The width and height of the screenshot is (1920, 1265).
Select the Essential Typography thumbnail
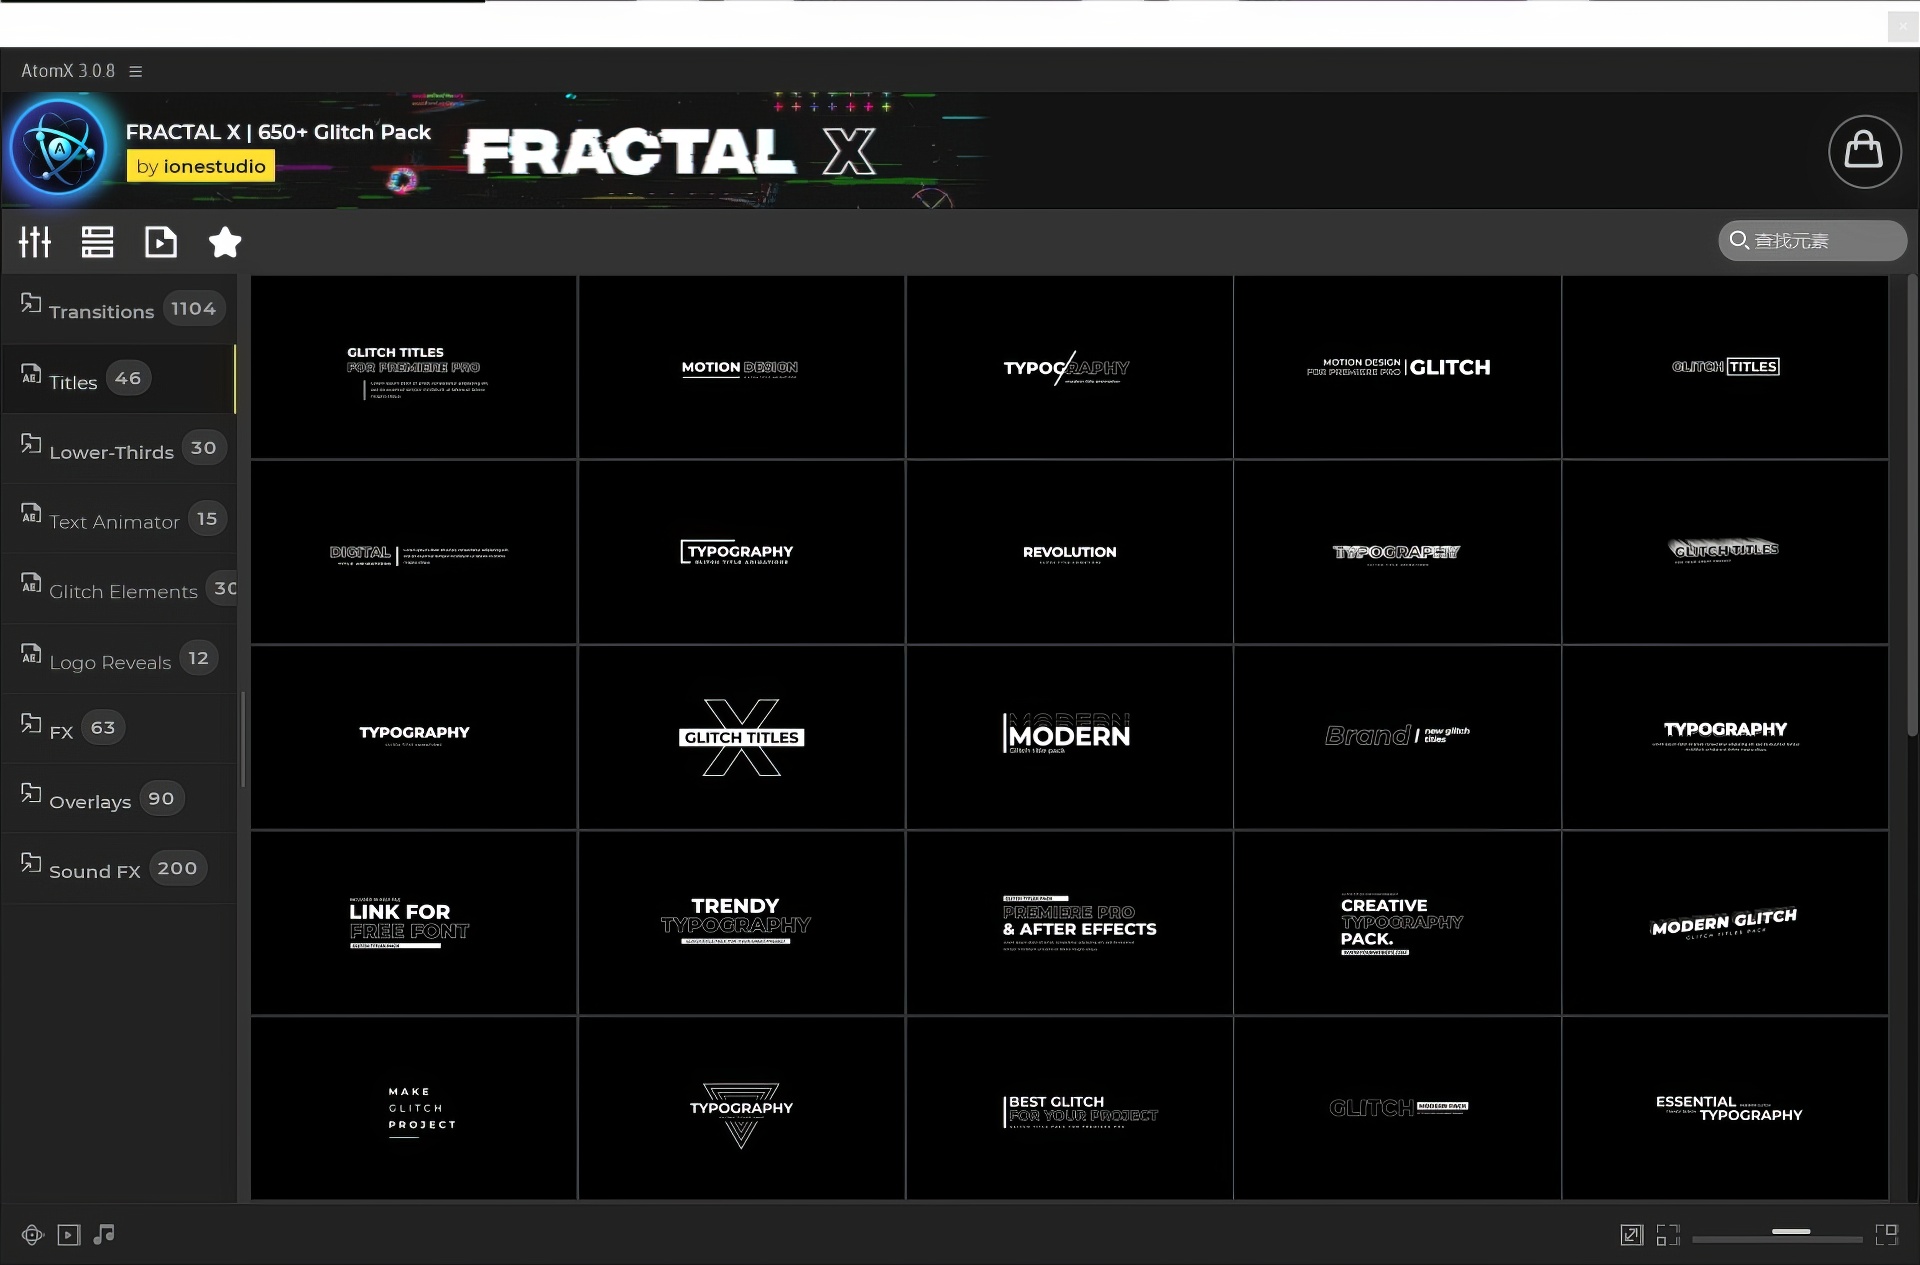coord(1725,1108)
